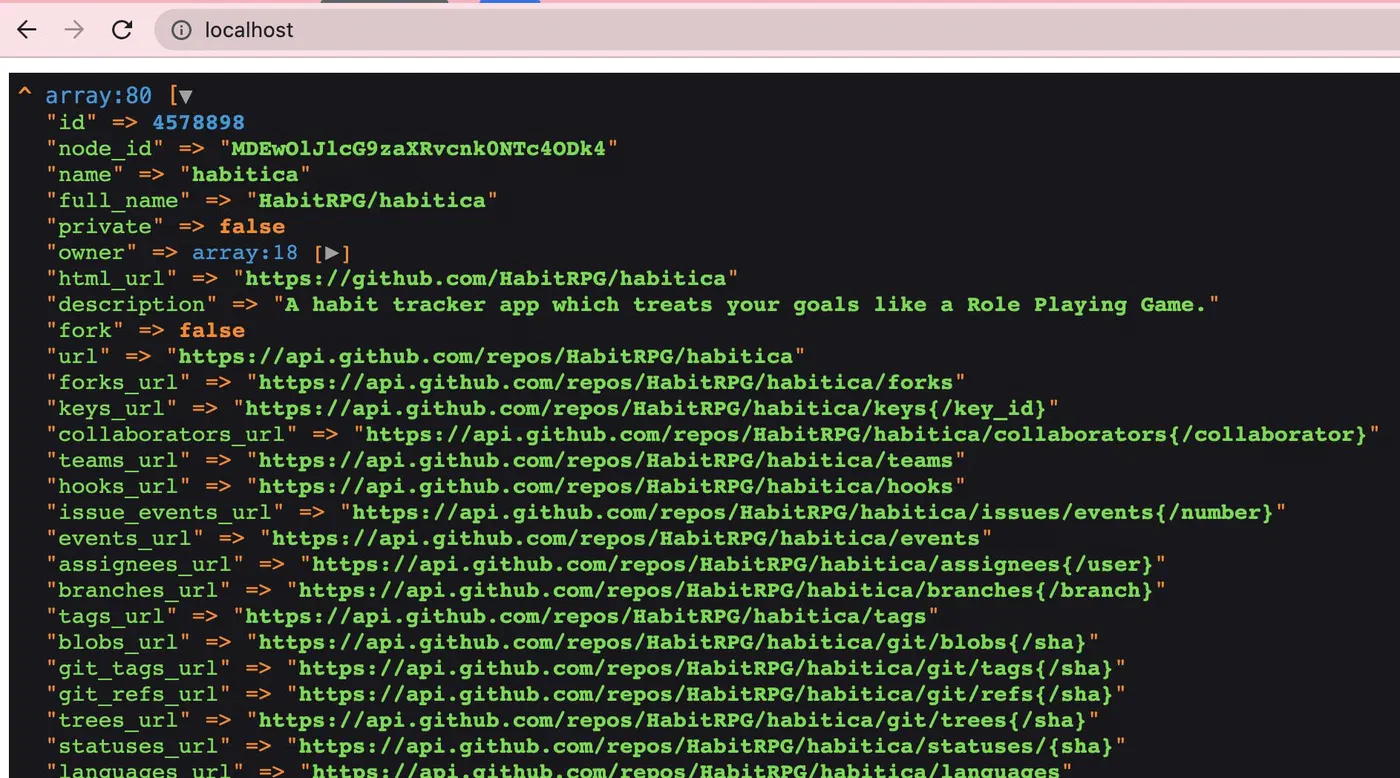Expand the owner array:18 triangle
This screenshot has width=1400, height=778.
tap(332, 253)
